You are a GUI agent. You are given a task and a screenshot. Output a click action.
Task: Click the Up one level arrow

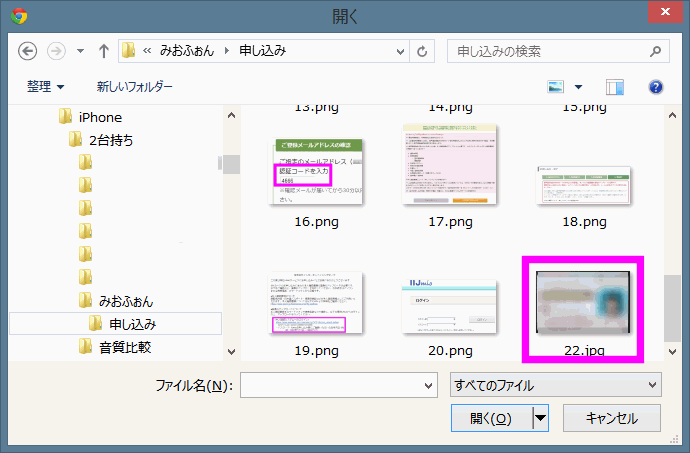point(103,51)
